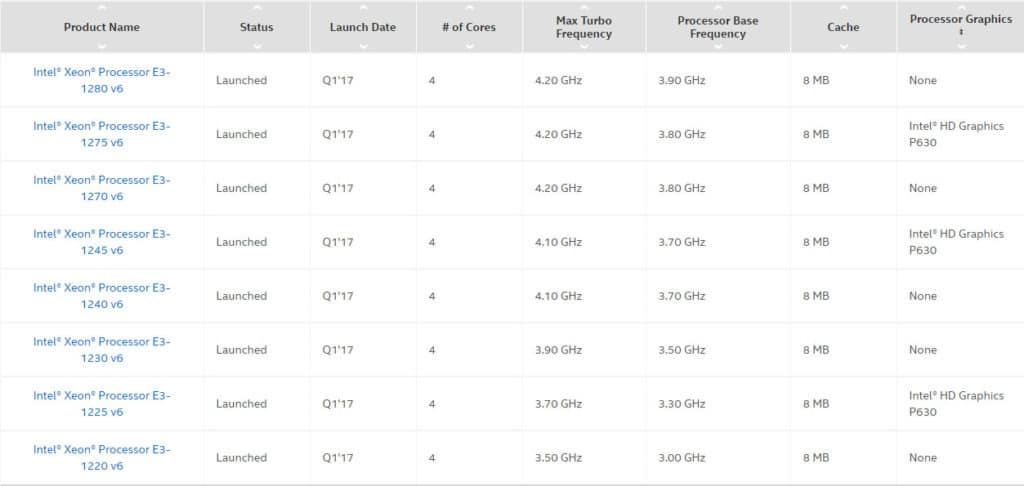Click the up arrow above Processor Base Frequency
Viewport: 1024px width, 486px height.
tap(718, 8)
